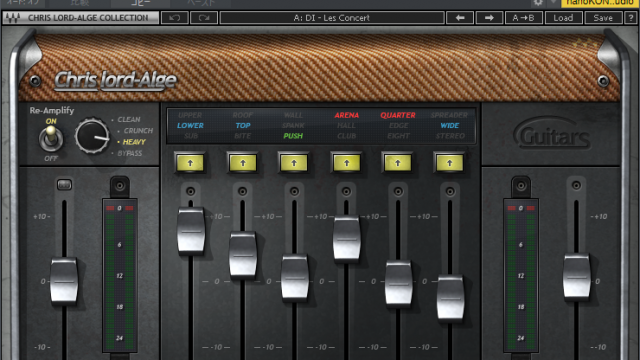Click yellow arrow button under ARENA reverb mode
Viewport: 640px width, 360px height.
(347, 163)
